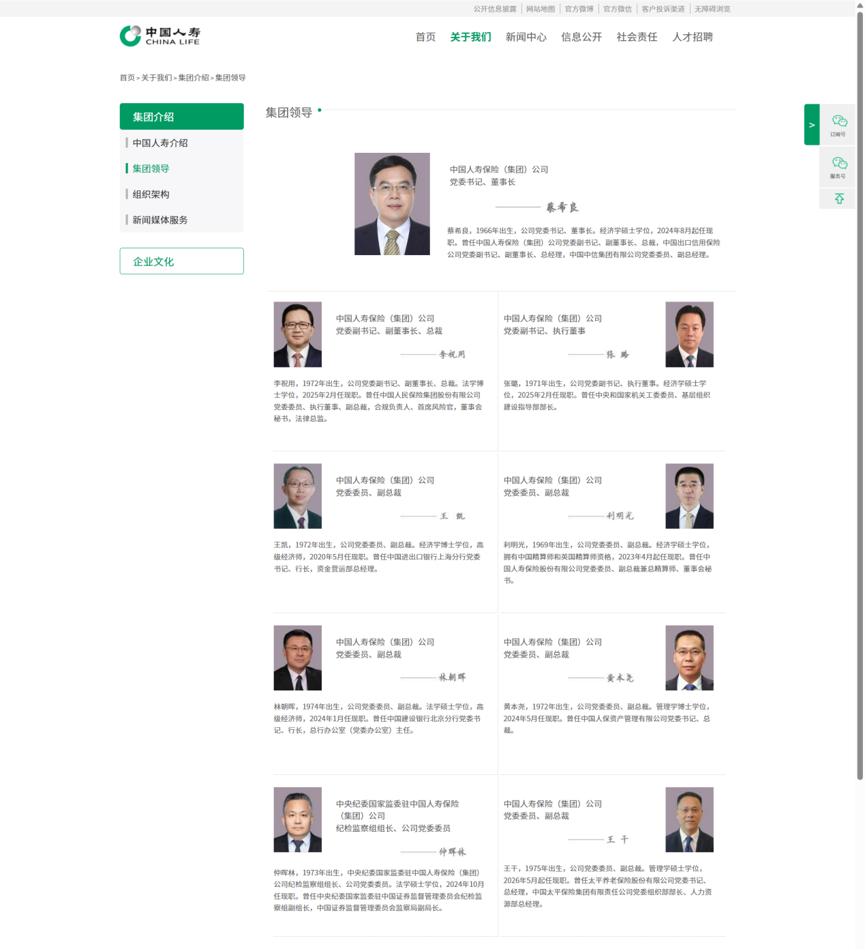Click the 企业文化 button

pyautogui.click(x=182, y=261)
